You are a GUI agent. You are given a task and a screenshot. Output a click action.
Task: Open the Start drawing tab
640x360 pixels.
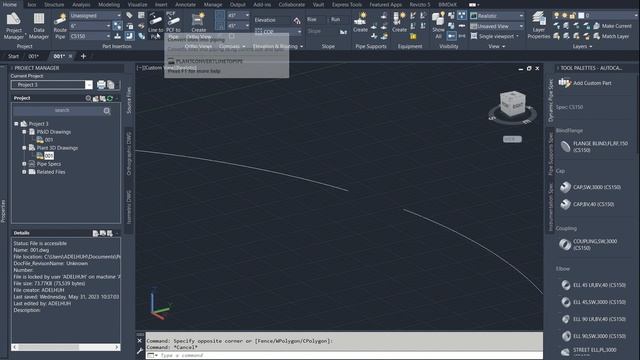coord(13,56)
